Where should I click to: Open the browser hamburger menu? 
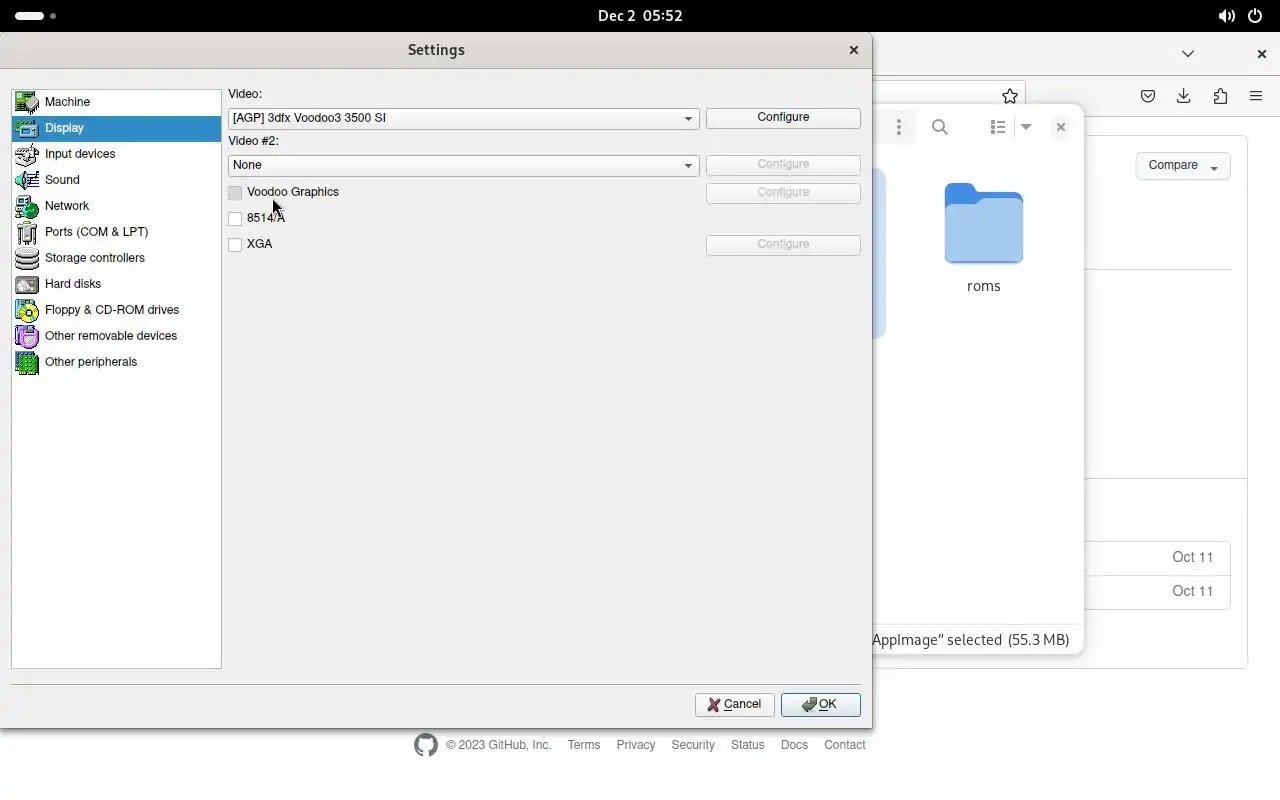coord(1256,96)
